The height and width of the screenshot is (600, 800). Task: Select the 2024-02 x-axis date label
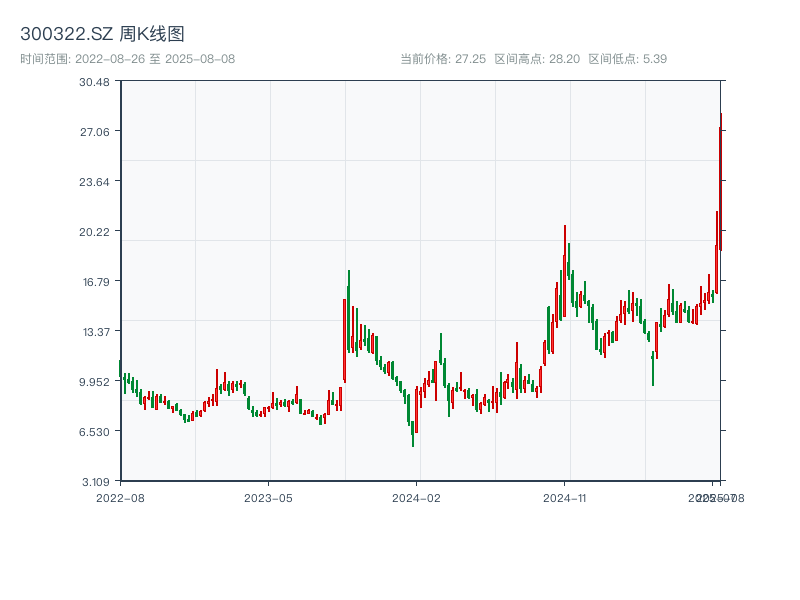(x=416, y=497)
